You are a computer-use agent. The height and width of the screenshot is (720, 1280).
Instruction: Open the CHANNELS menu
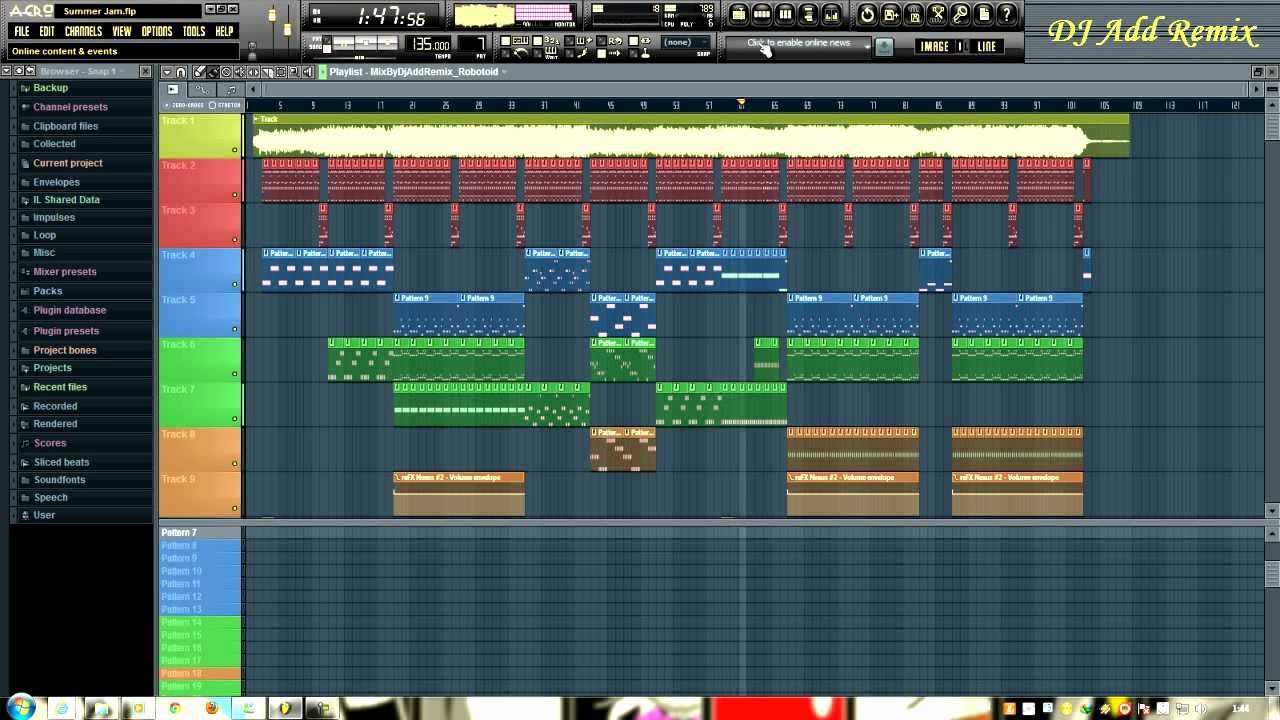[x=83, y=31]
